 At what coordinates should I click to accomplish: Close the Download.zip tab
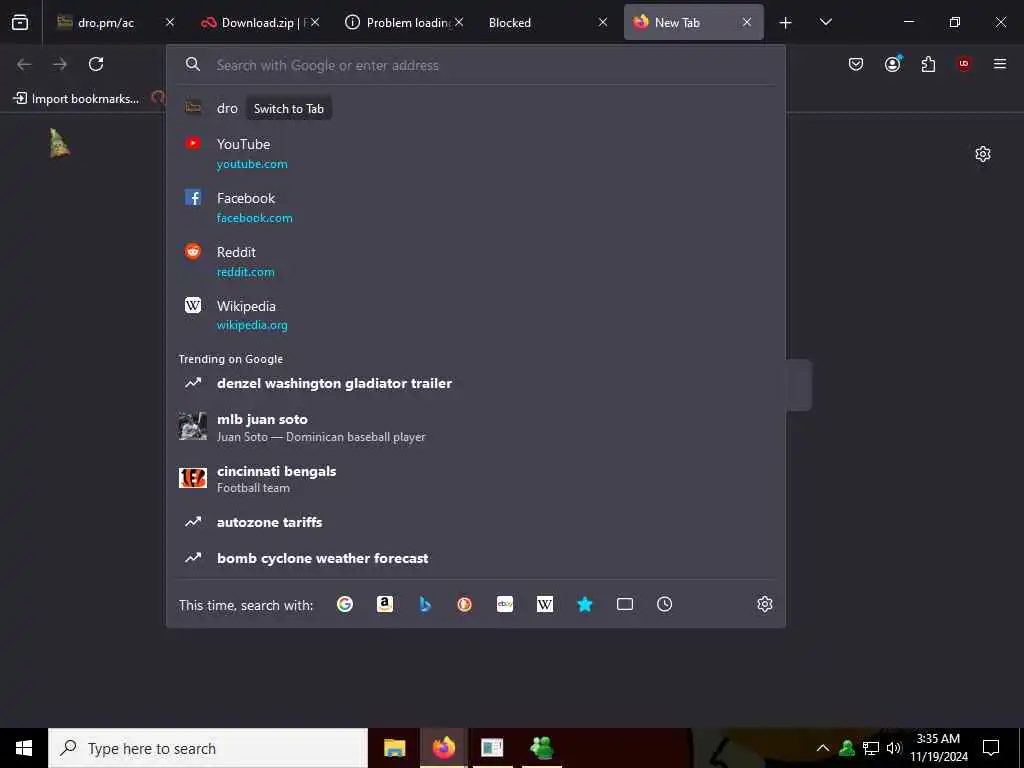coord(315,22)
